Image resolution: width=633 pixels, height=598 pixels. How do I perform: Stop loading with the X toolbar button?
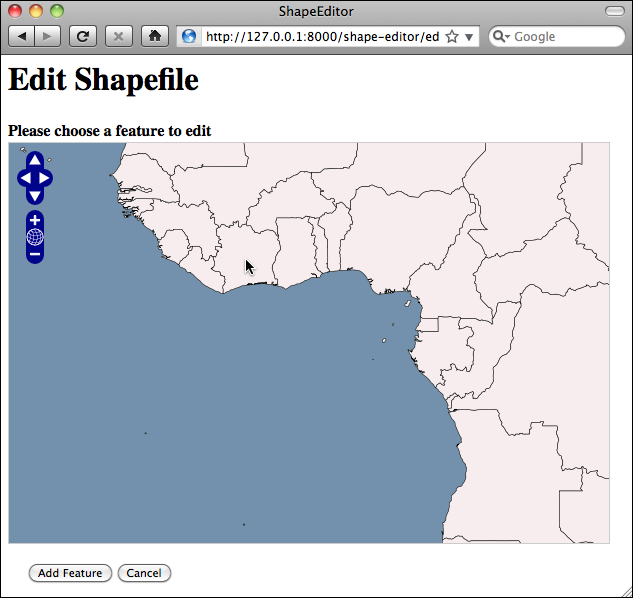tap(119, 37)
